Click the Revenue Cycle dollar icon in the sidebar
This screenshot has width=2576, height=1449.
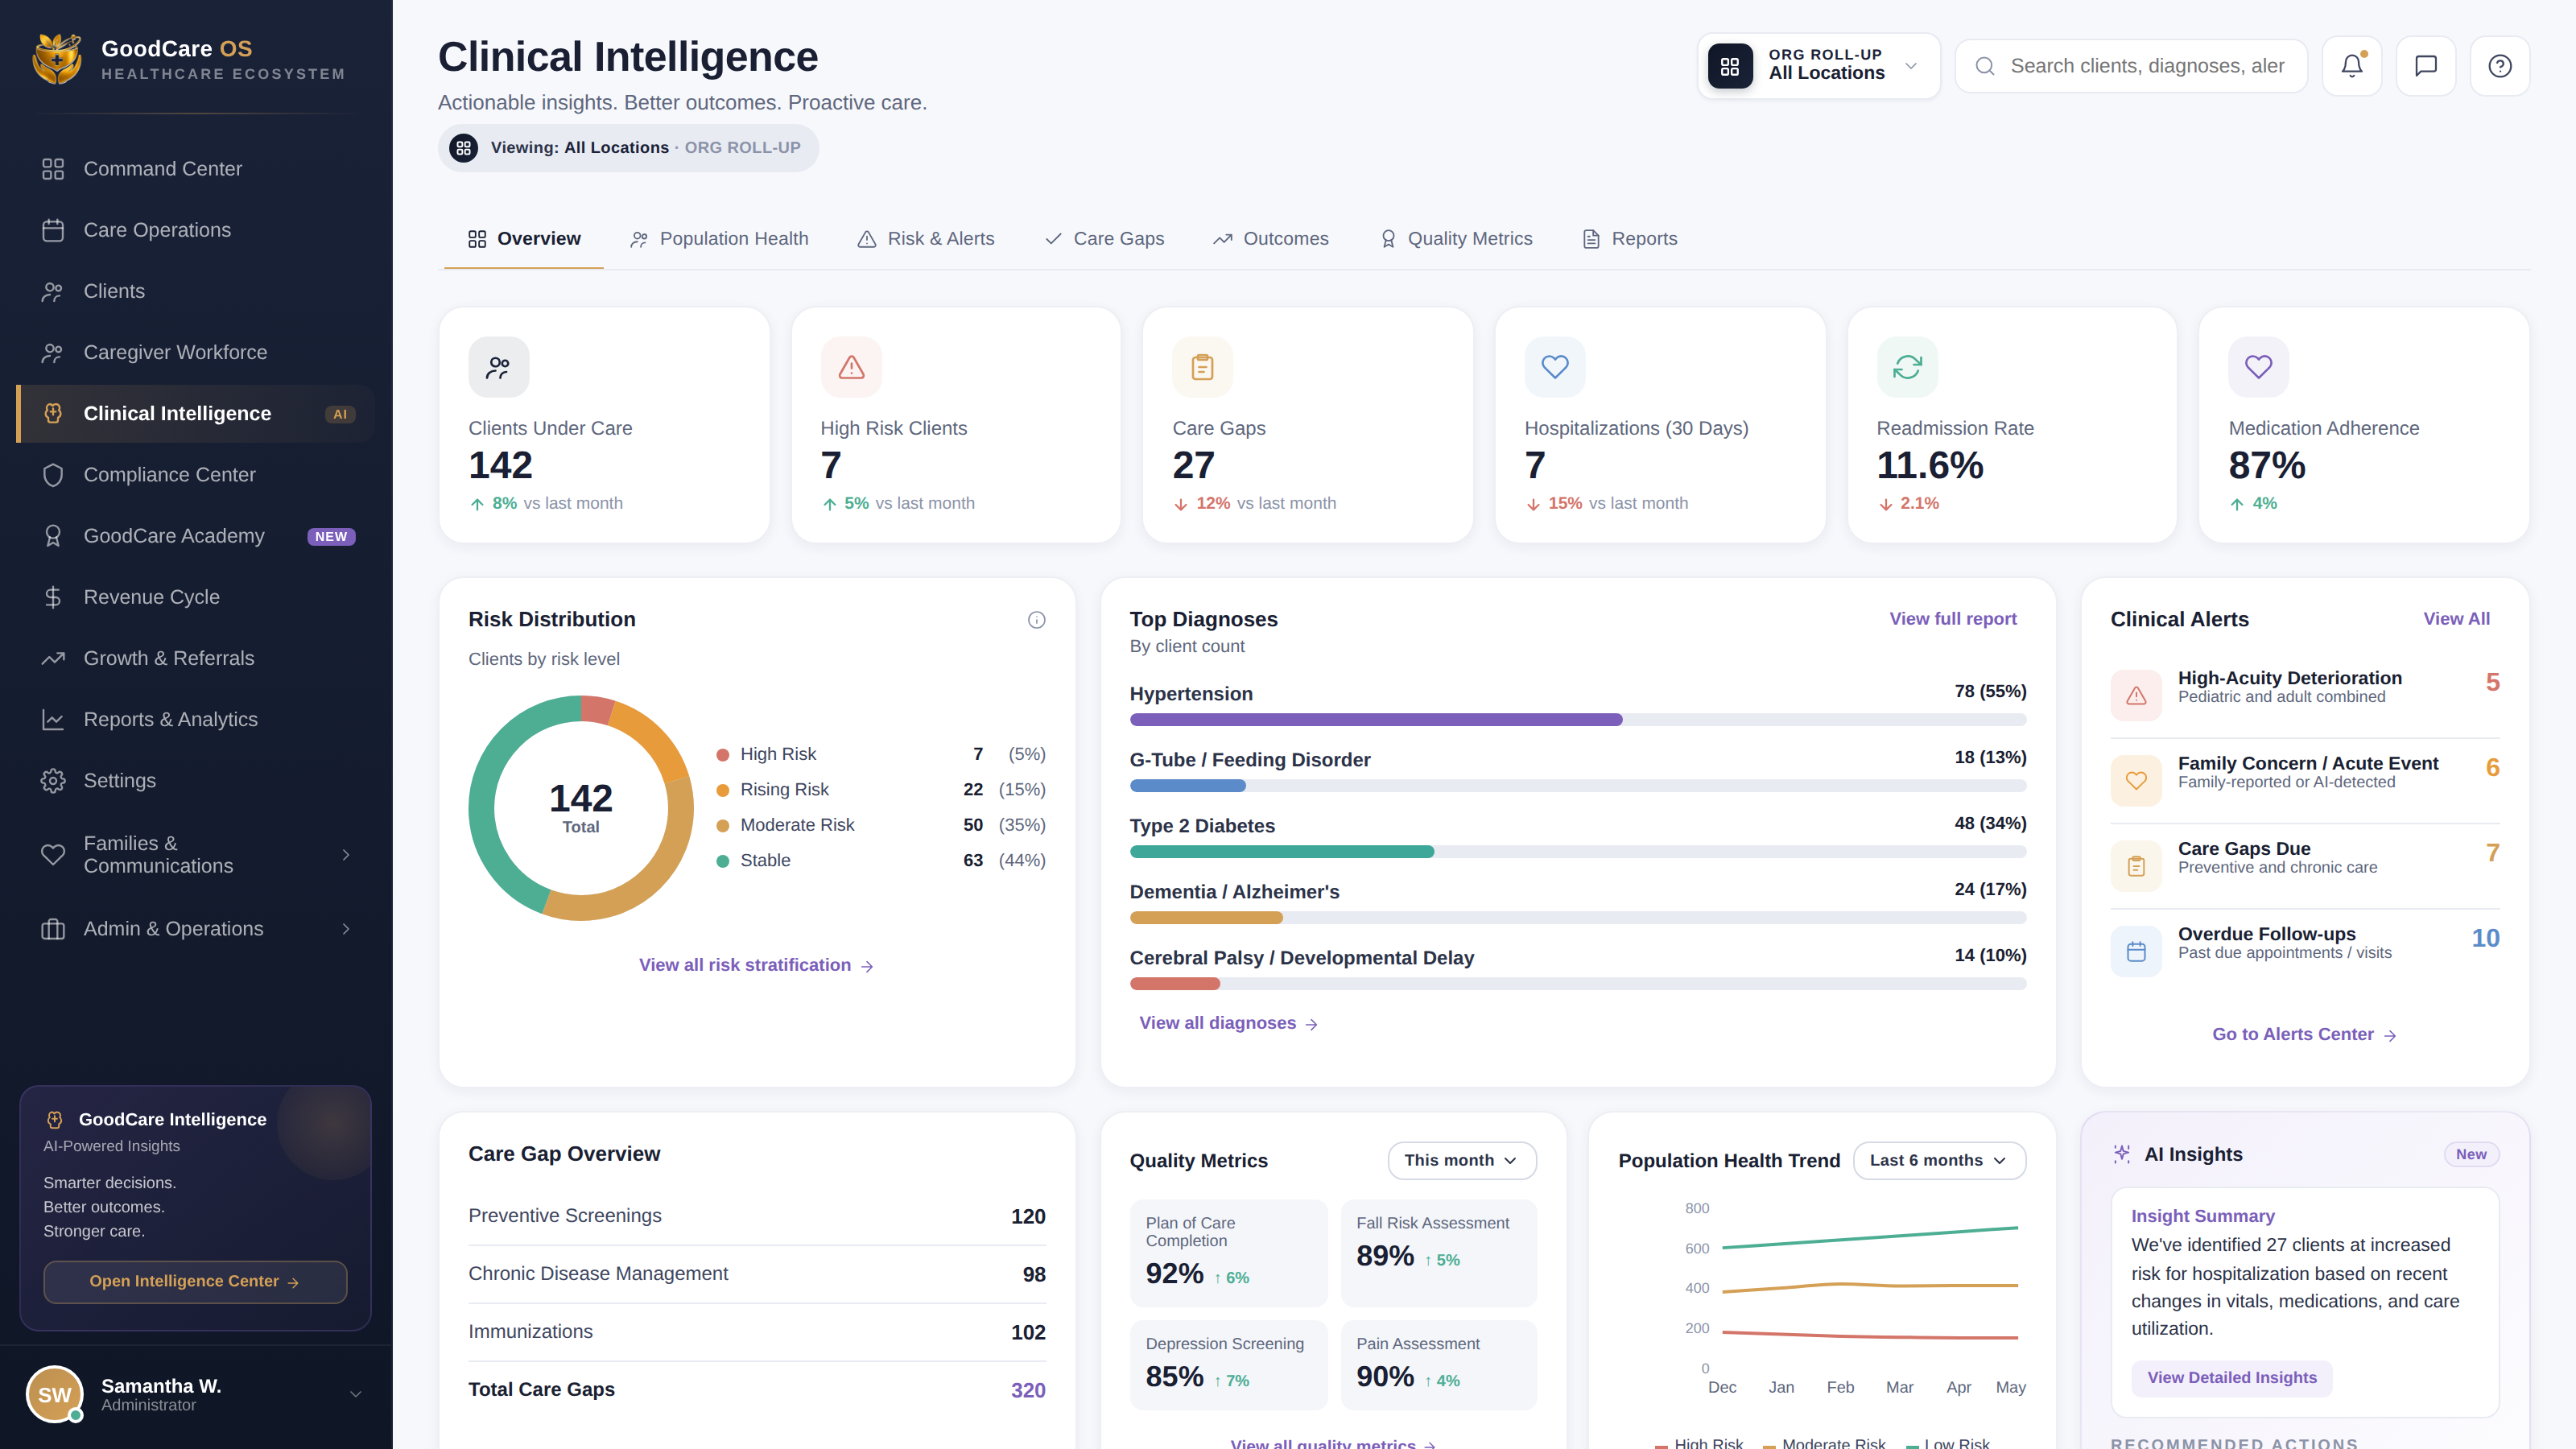point(53,597)
